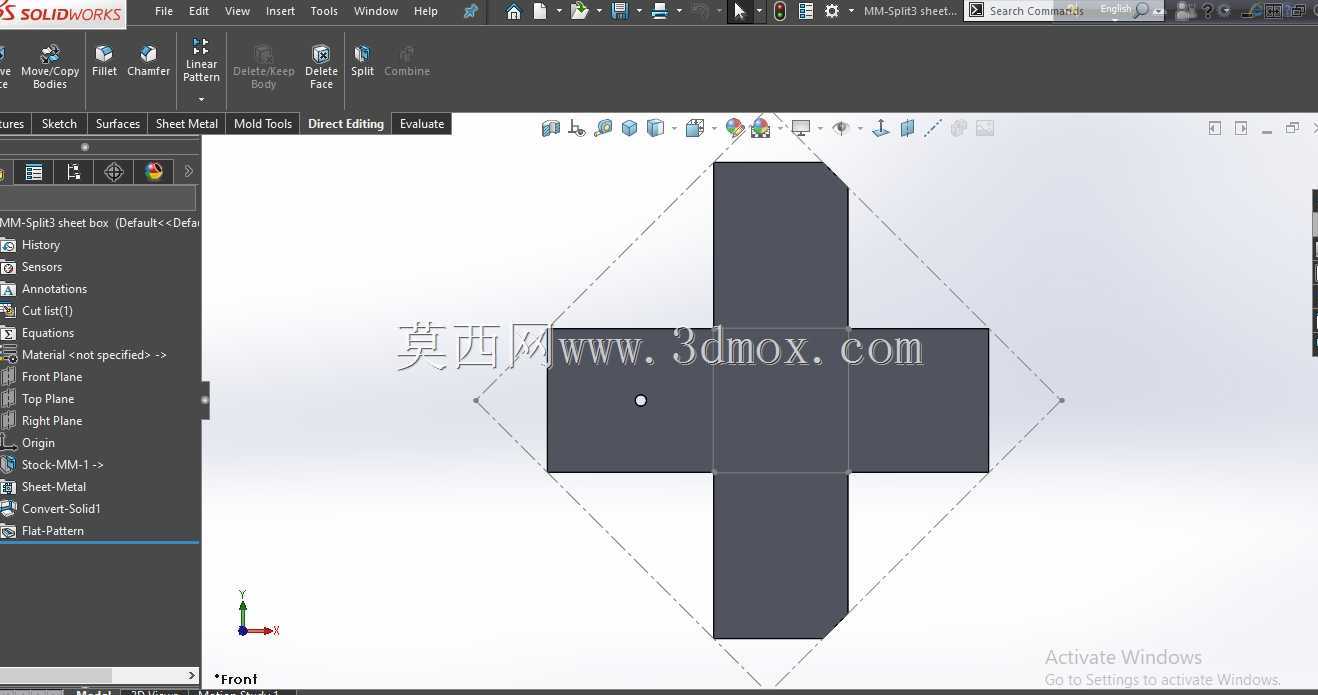Screen dimensions: 1318x695
Task: Click the Delete Face tool
Action: click(321, 66)
